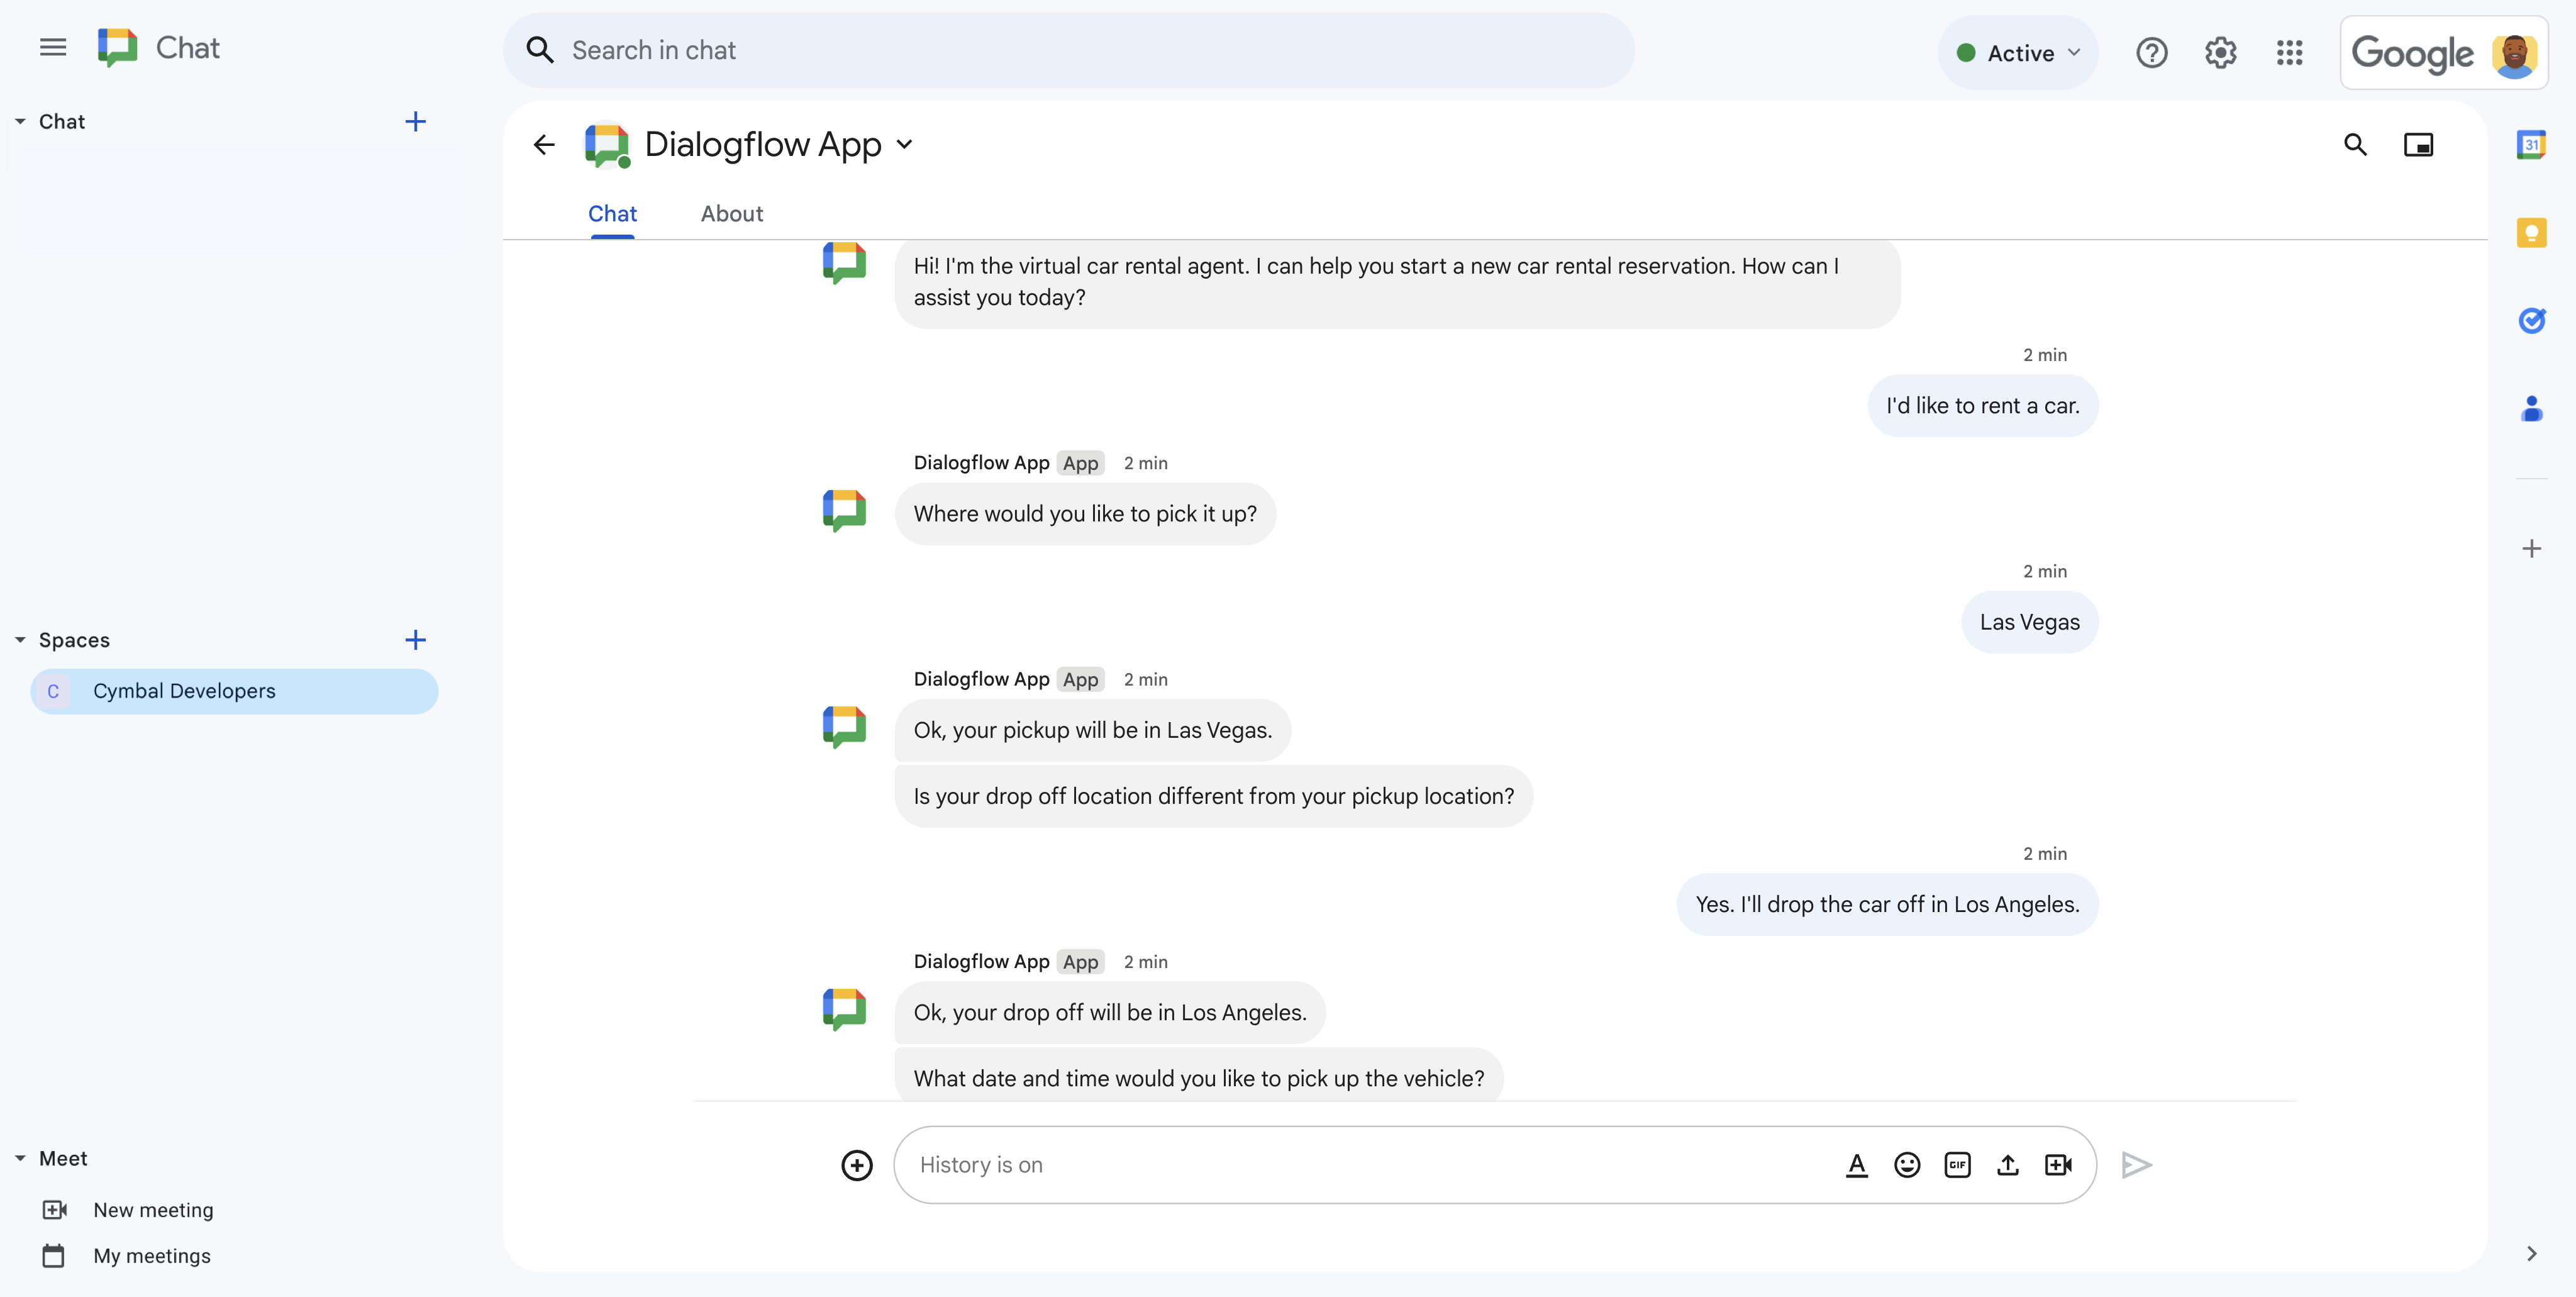Viewport: 2576px width, 1297px height.
Task: Select the Chat tab
Action: pos(612,212)
